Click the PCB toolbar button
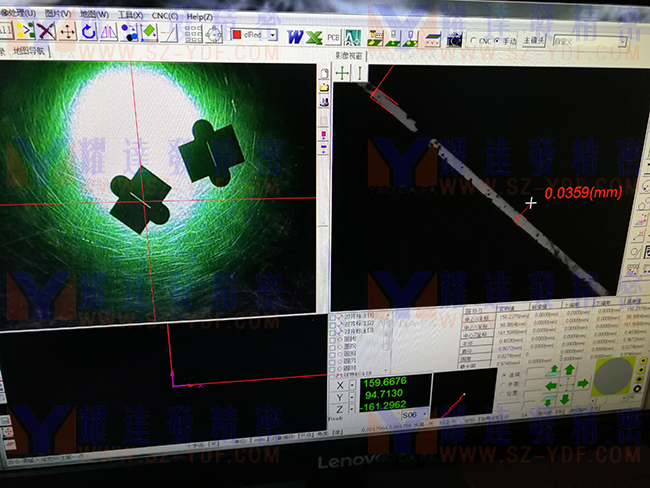This screenshot has height=488, width=650. tap(333, 38)
